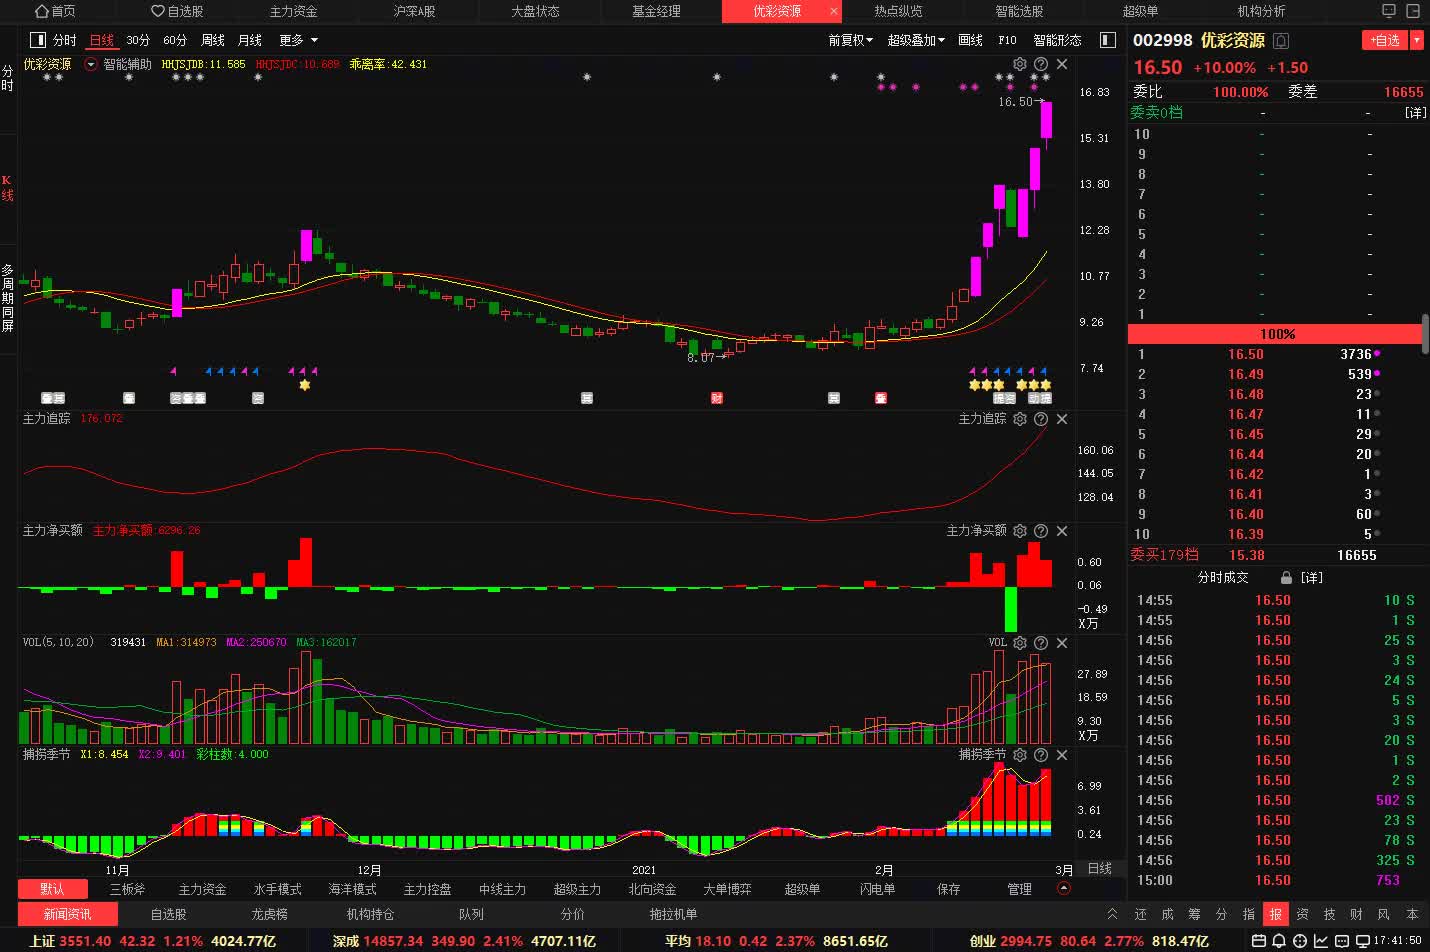Switch to the 热点纵览 top tab
This screenshot has height=952, width=1430.
pos(898,11)
